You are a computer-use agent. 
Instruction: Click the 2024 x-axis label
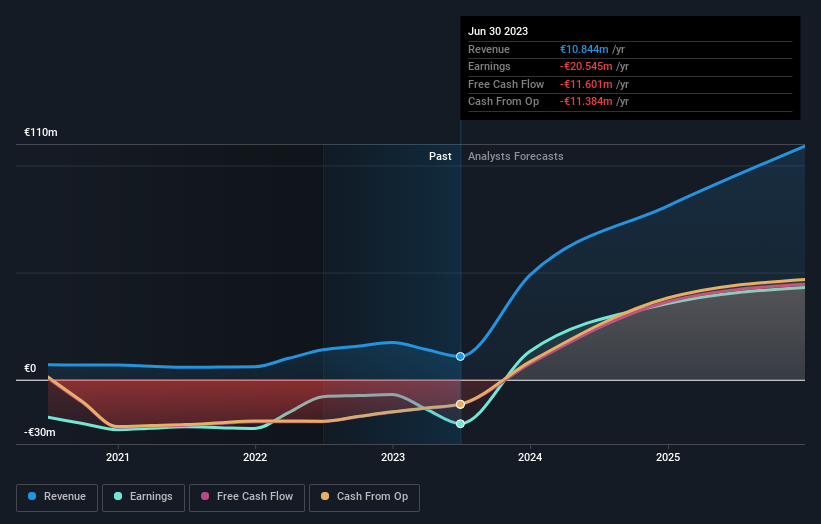click(530, 457)
